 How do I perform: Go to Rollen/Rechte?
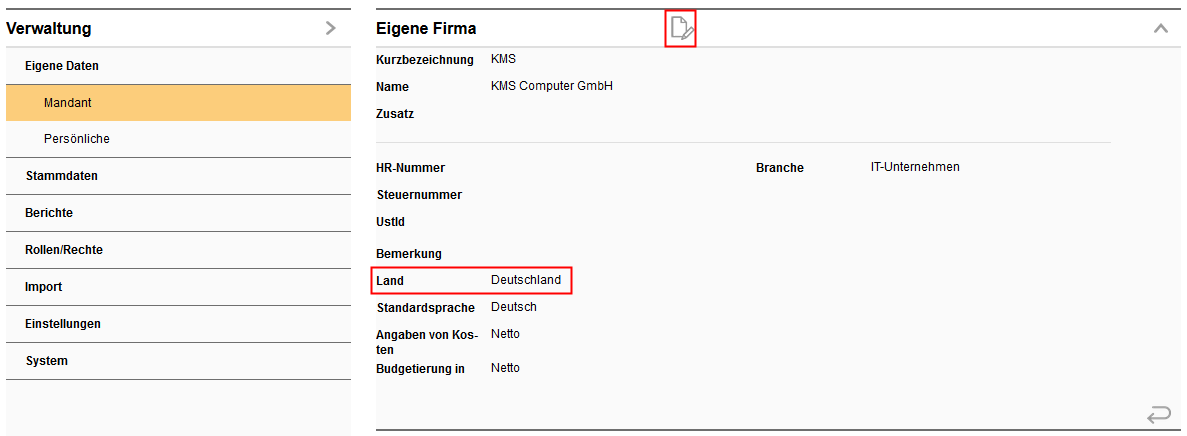point(64,250)
